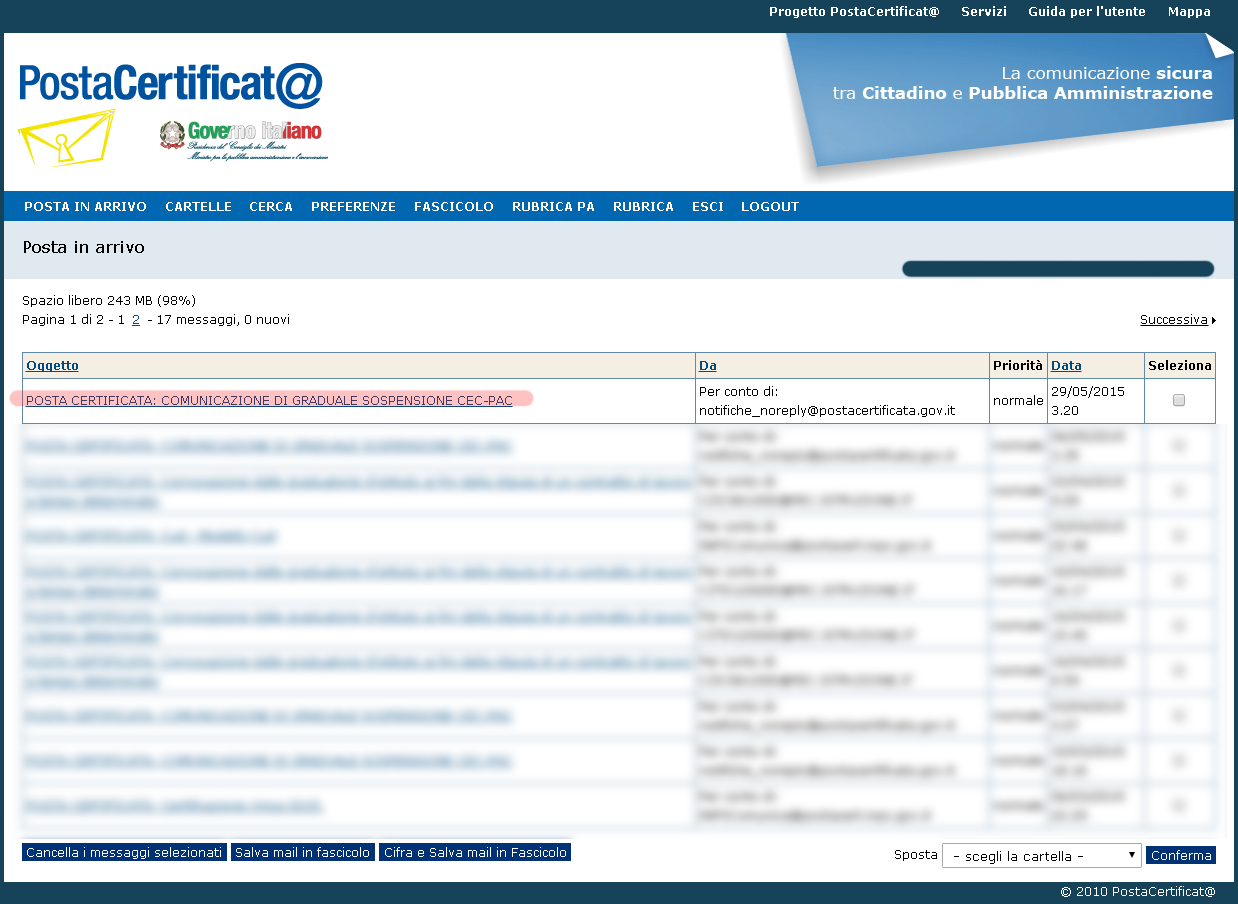Viewport: 1238px width, 904px height.
Task: Click the dark progress bar under header
Action: point(1058,269)
